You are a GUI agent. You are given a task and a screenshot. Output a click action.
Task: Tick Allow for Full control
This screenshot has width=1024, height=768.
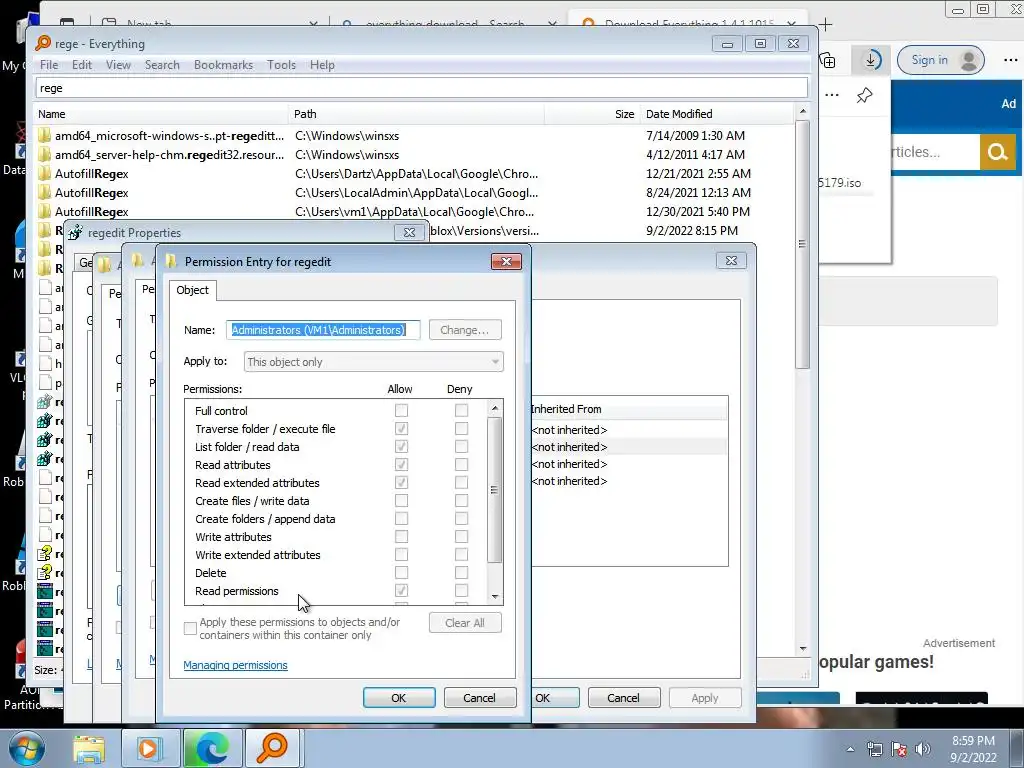(x=401, y=410)
